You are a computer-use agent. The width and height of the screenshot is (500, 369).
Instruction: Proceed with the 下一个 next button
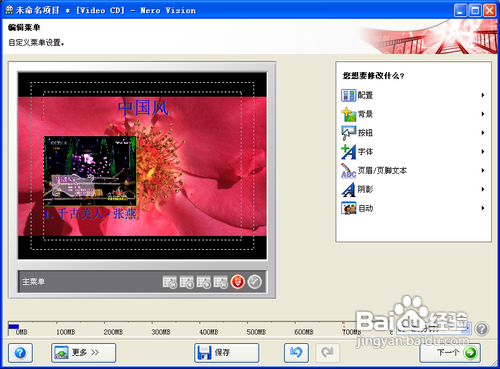tap(450, 353)
